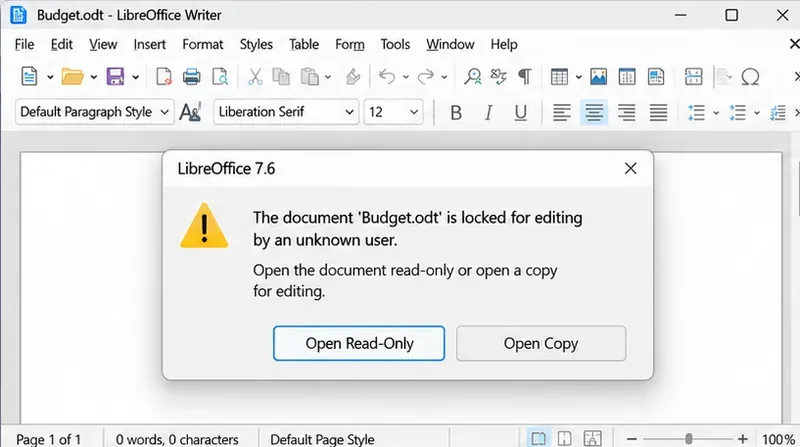Click the outline format icon
Screen dimensions: 800x447
pyautogui.click(x=778, y=113)
